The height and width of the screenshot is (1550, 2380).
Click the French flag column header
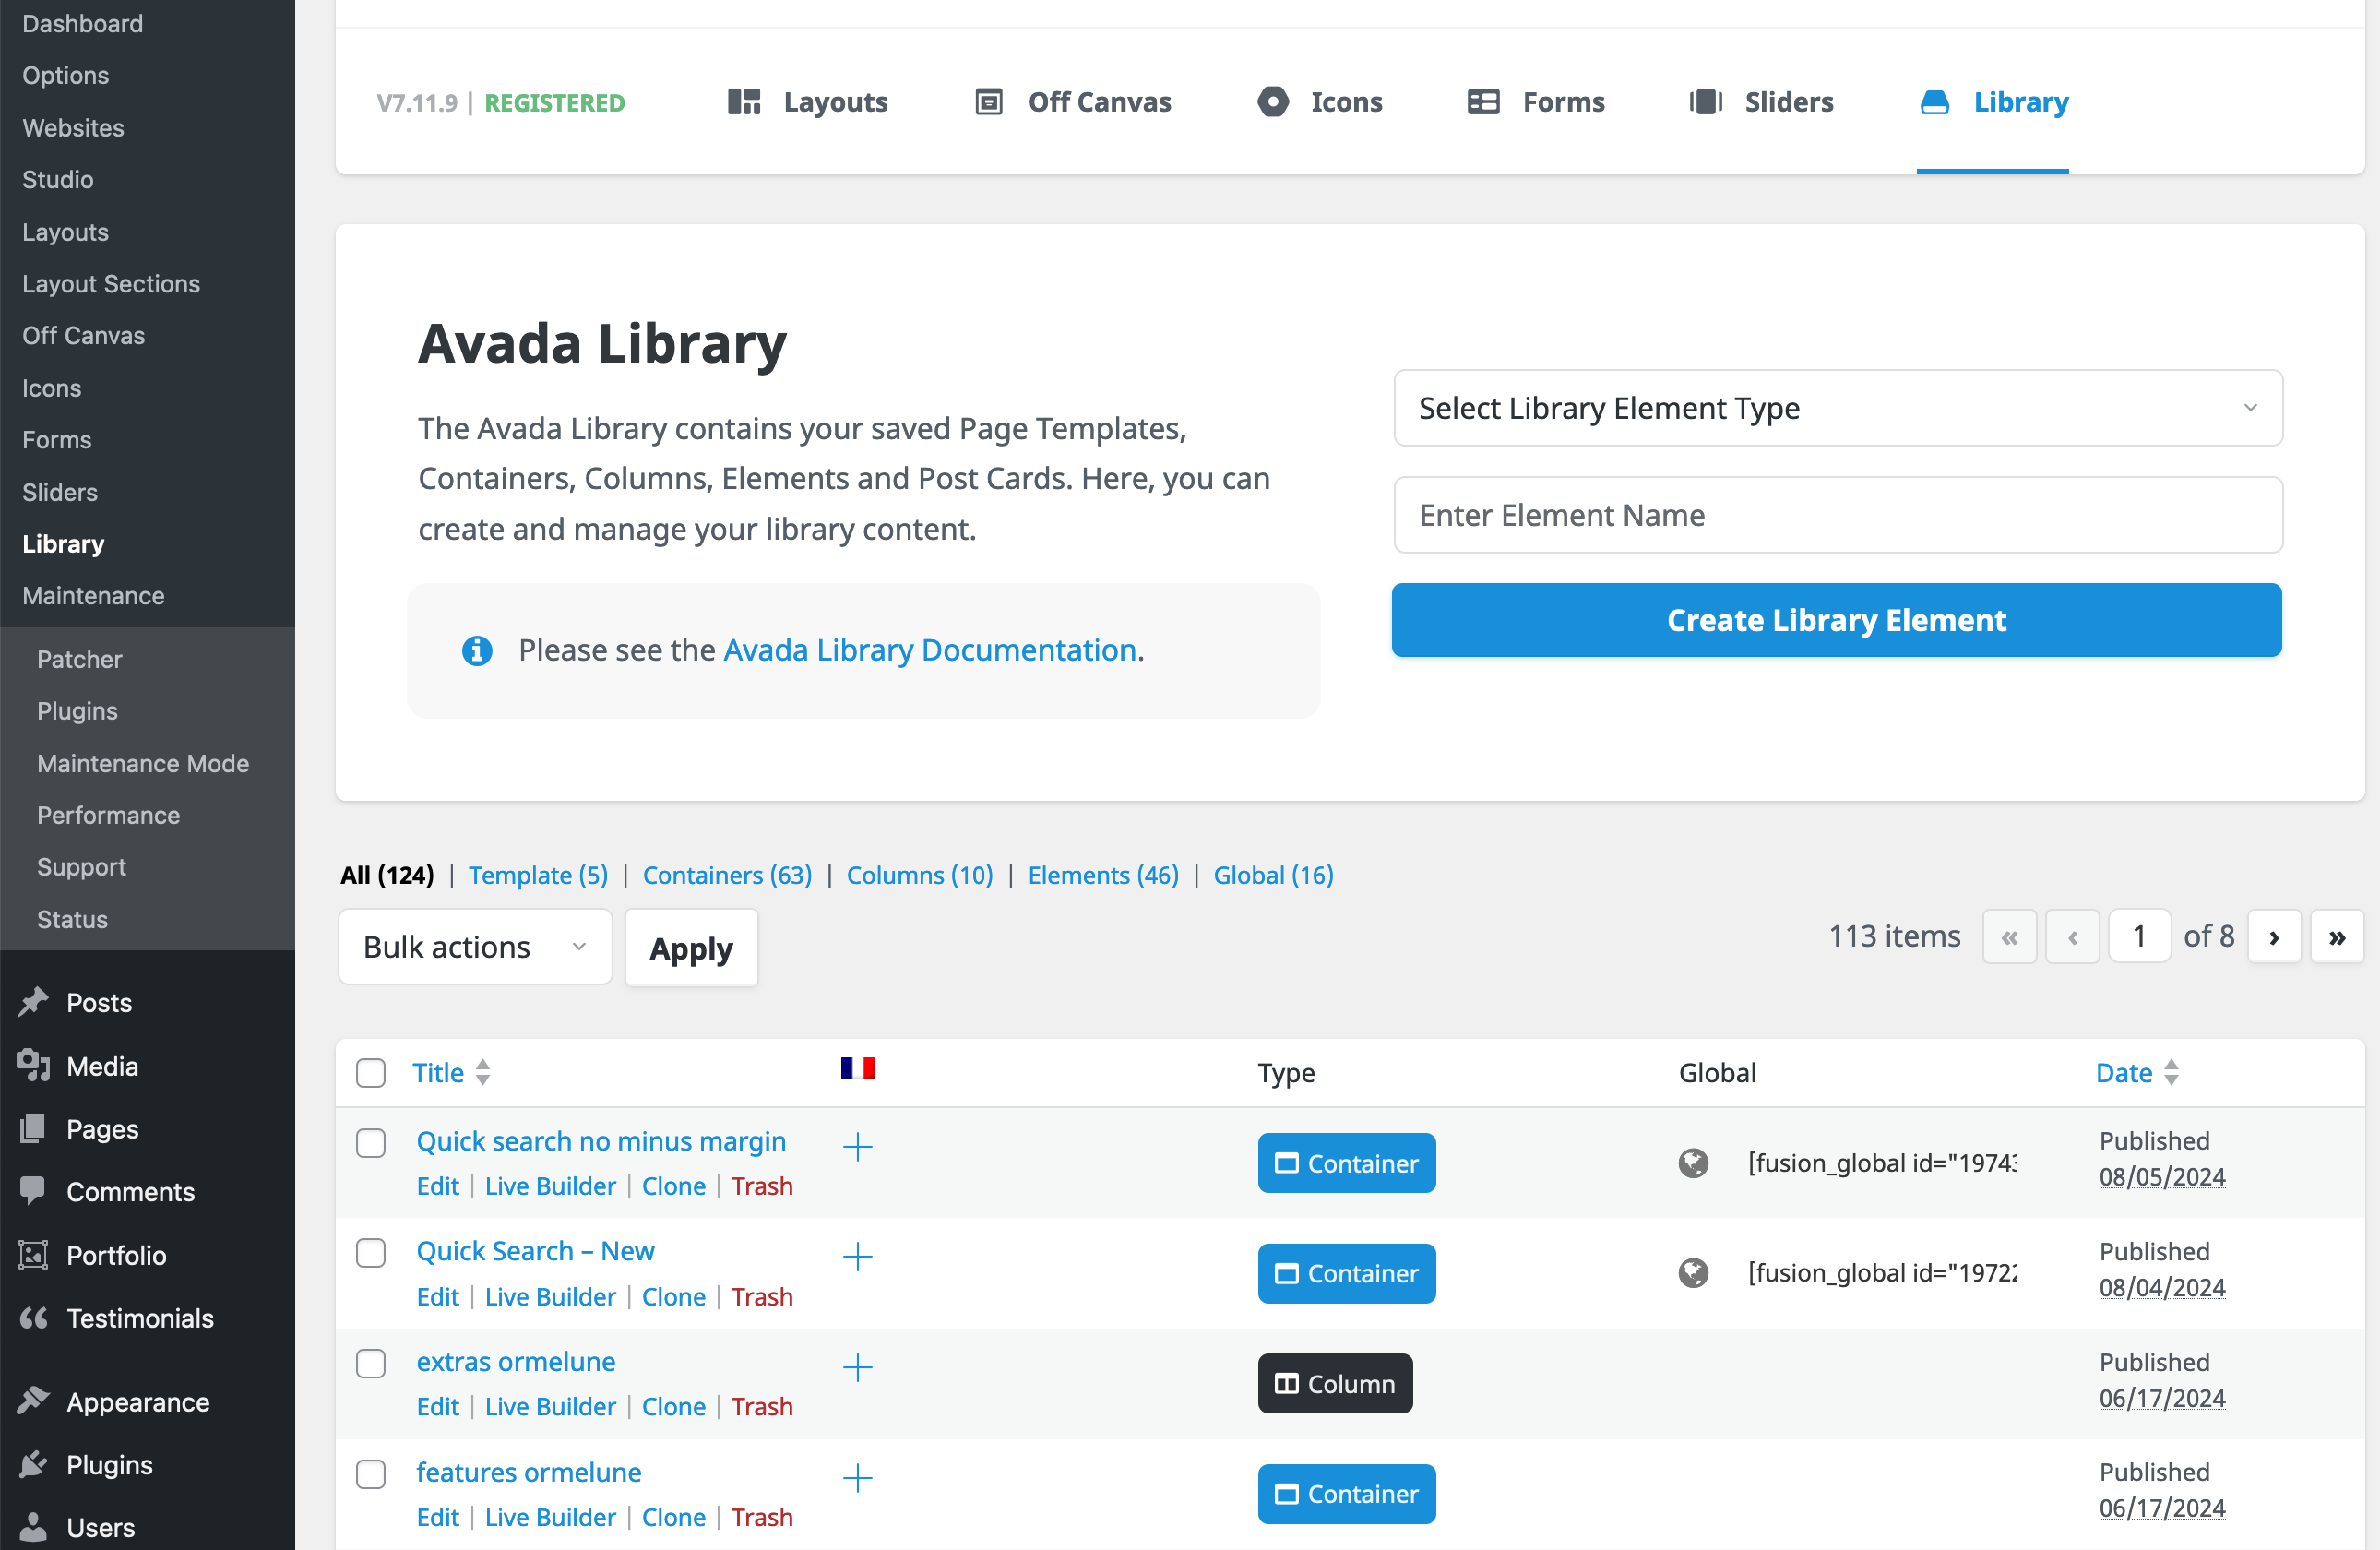click(857, 1069)
